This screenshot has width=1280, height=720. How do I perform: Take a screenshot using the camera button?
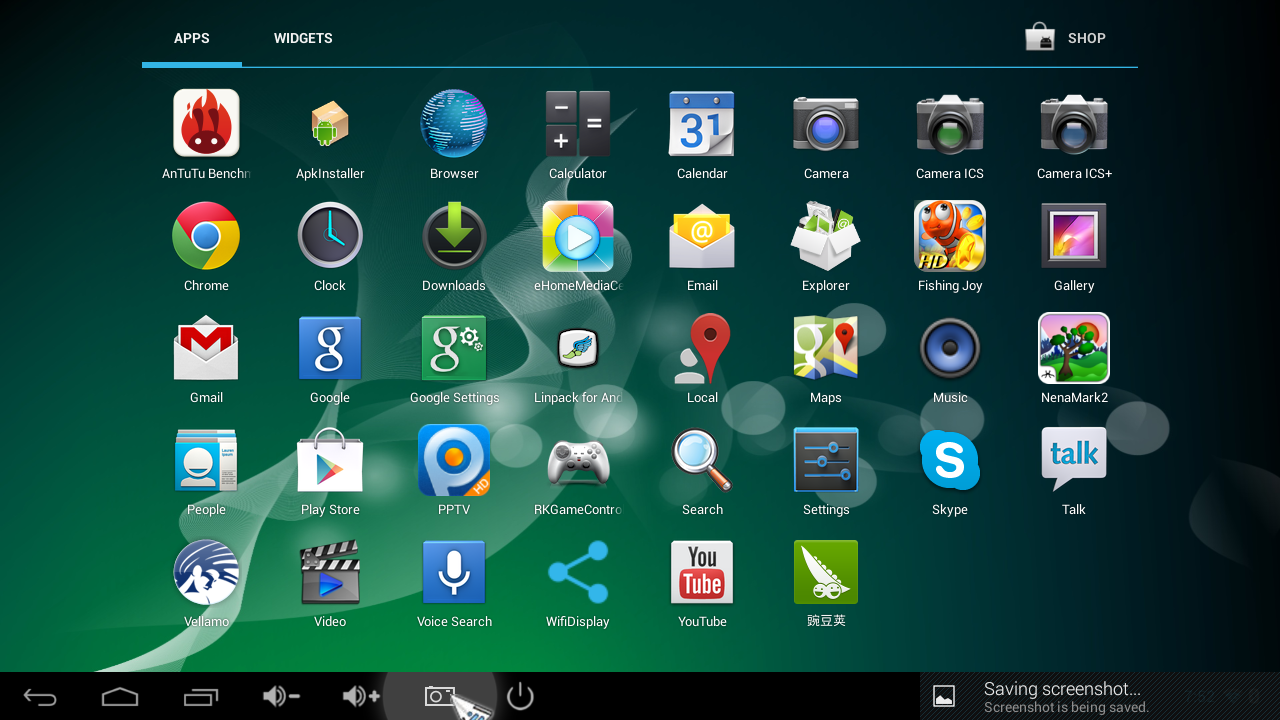[440, 696]
